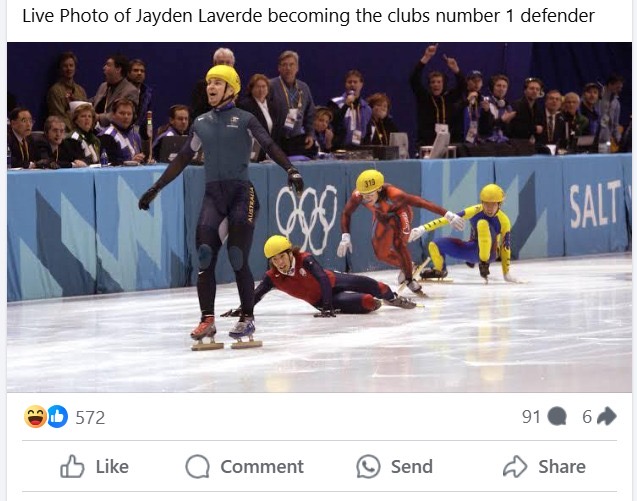Click the Share button label
Image resolution: width=637 pixels, height=501 pixels.
[562, 466]
